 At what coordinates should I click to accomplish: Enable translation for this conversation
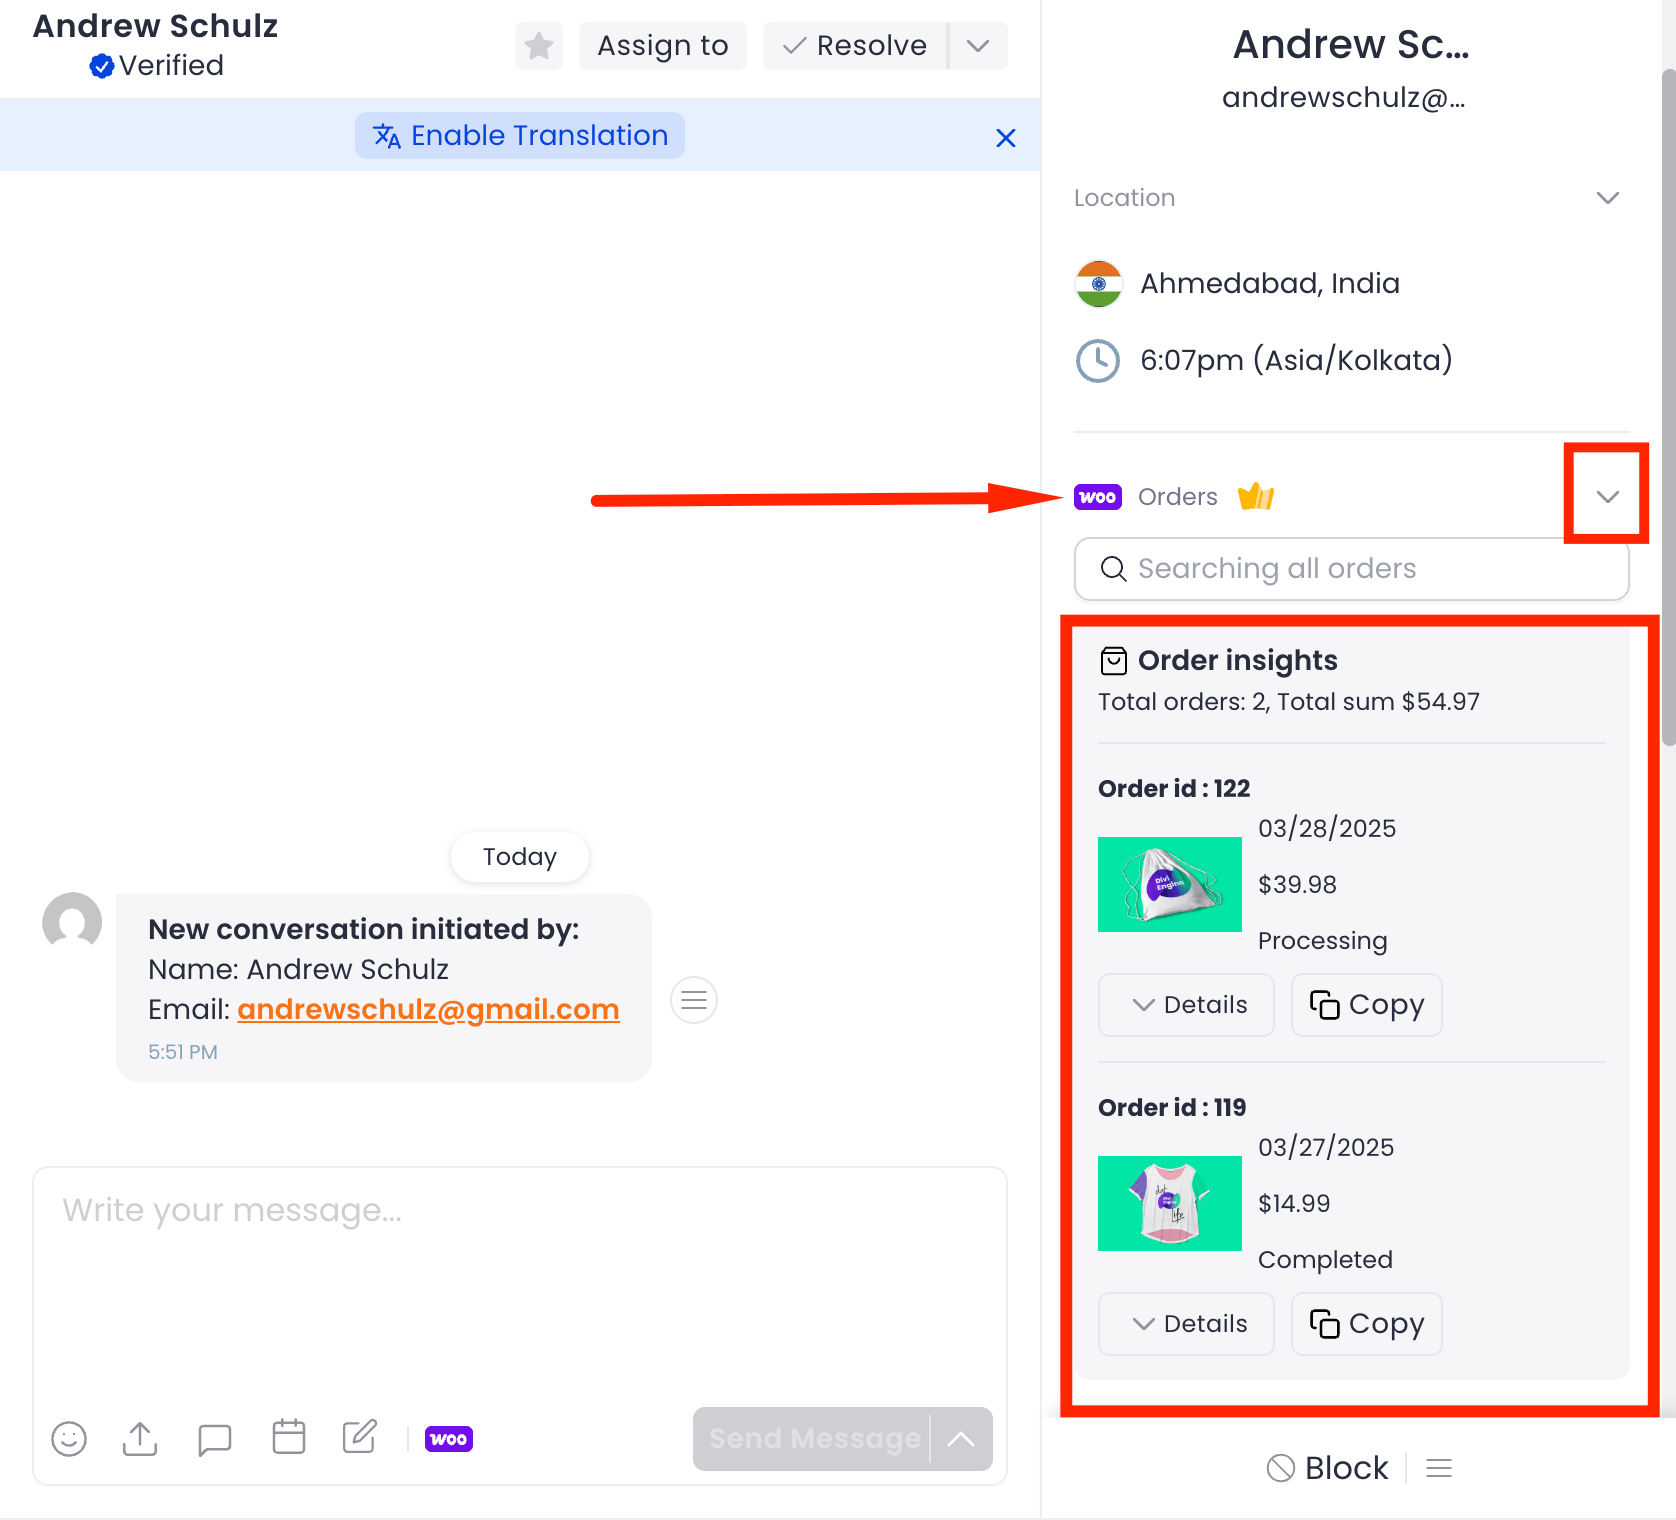[519, 135]
